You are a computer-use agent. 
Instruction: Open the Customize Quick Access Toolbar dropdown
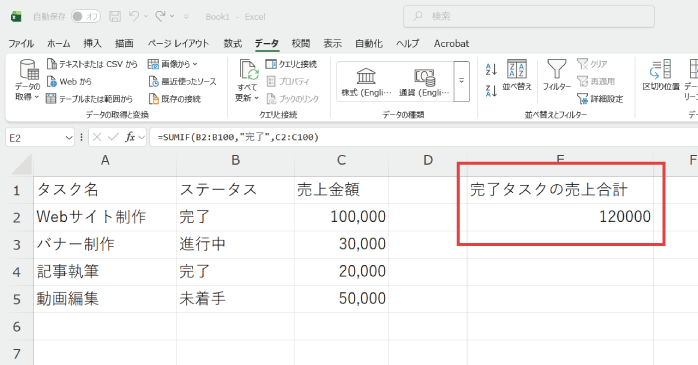click(x=186, y=17)
